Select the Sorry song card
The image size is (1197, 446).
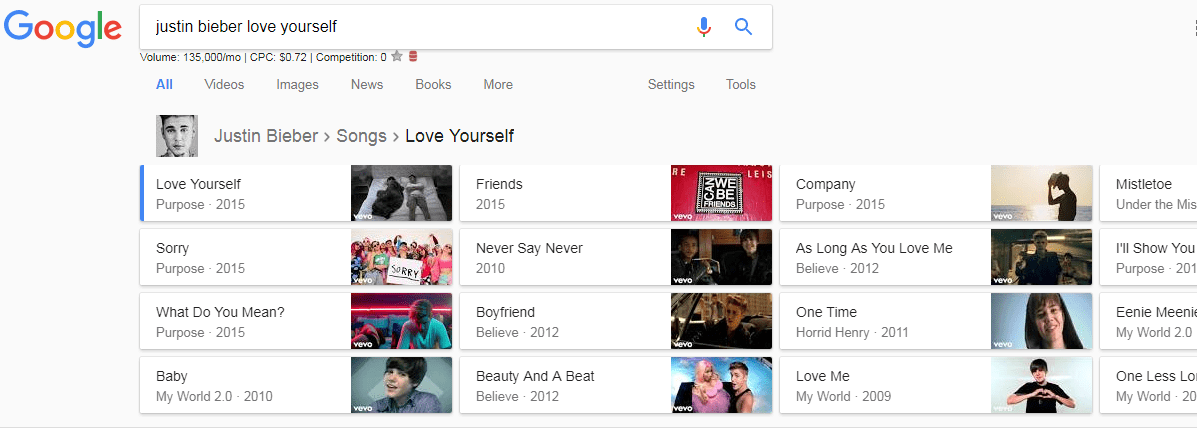pyautogui.click(x=245, y=257)
